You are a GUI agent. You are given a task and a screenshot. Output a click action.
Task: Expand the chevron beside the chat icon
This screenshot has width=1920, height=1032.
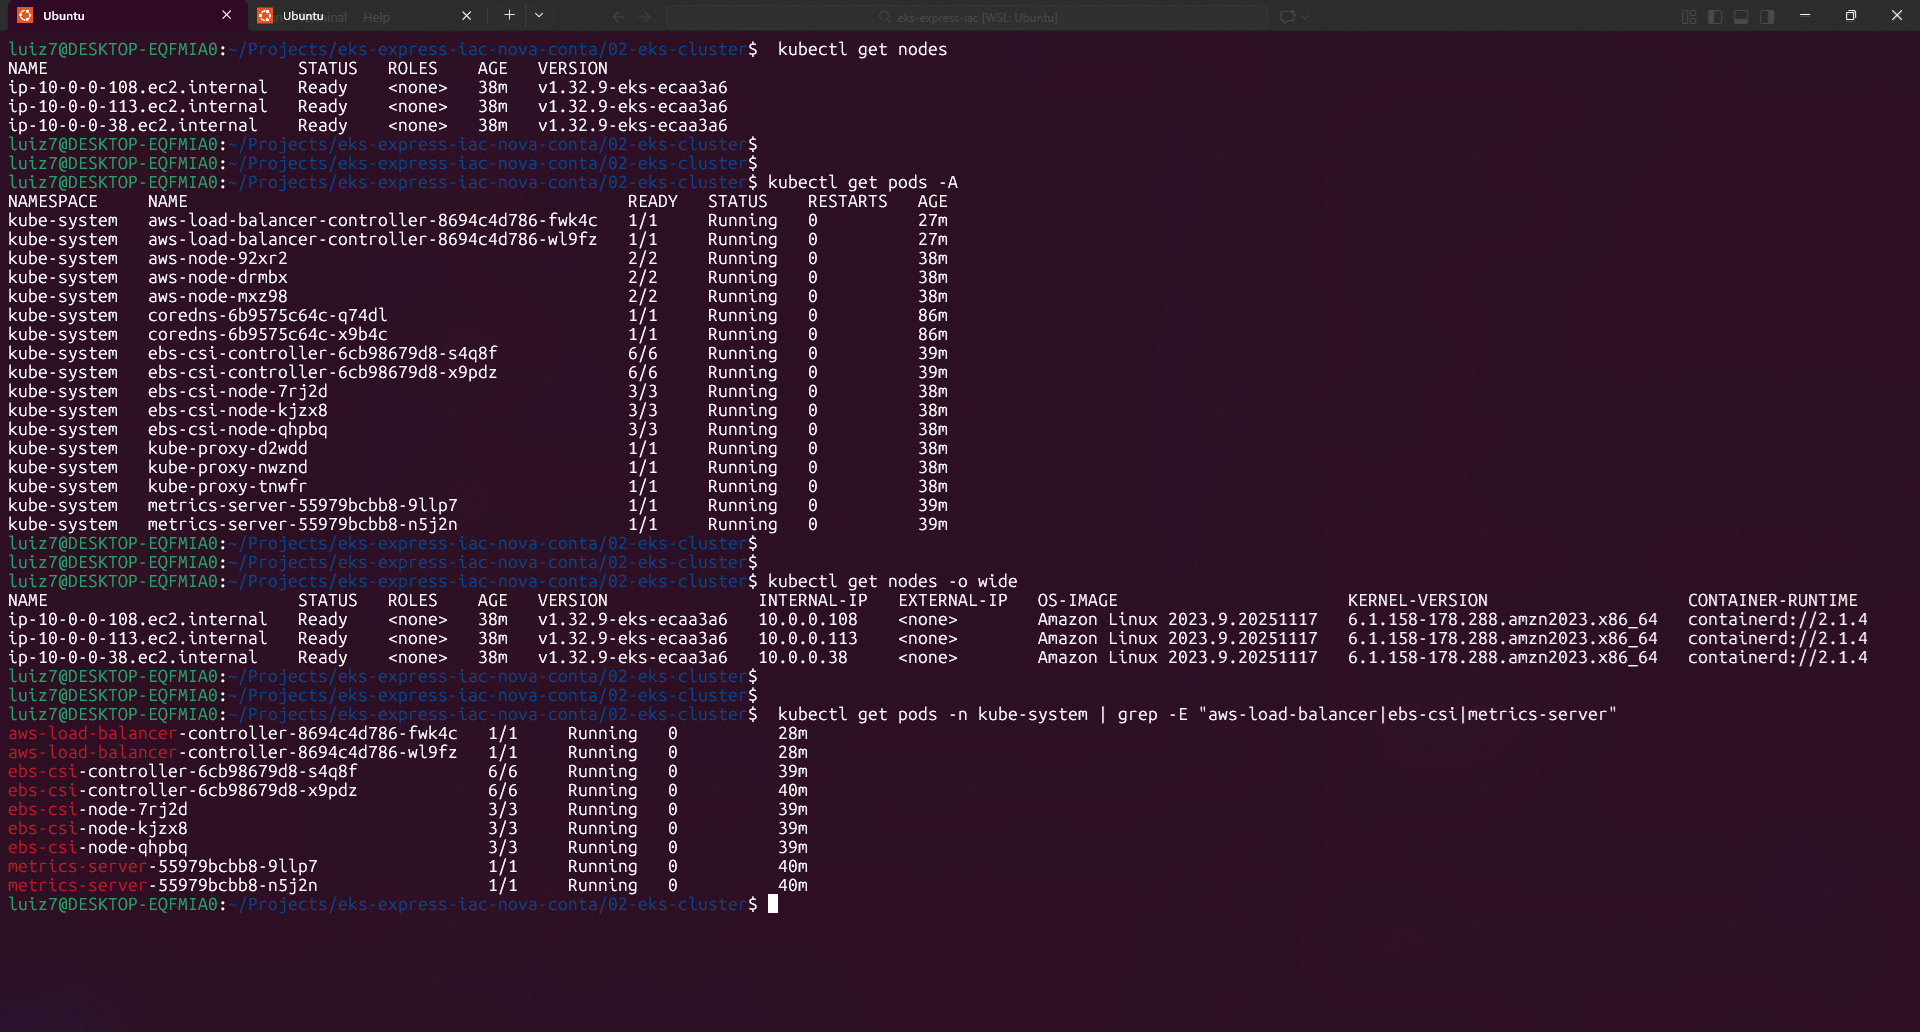[x=1305, y=17]
